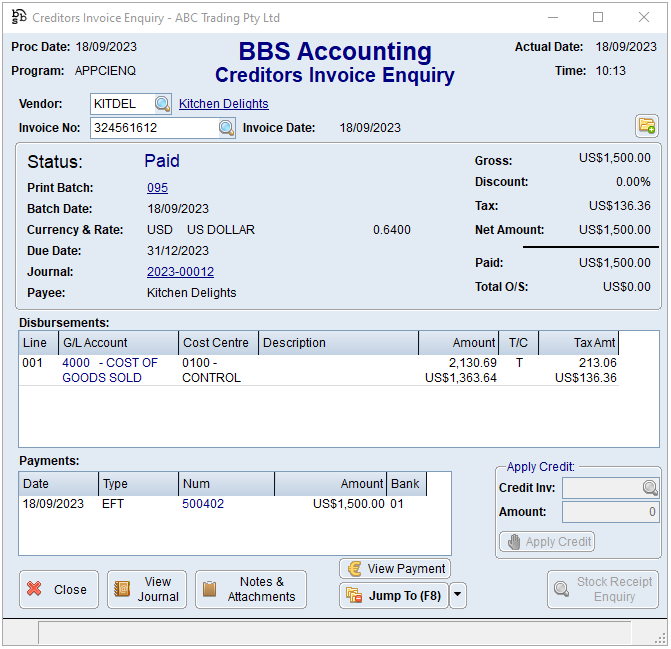This screenshot has height=649, width=671.
Task: Open journal 2023-00012 link
Action: point(180,272)
